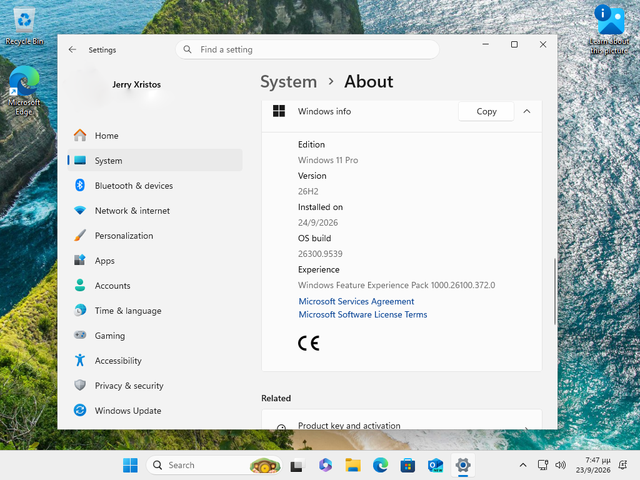Close the Settings window

click(543, 44)
